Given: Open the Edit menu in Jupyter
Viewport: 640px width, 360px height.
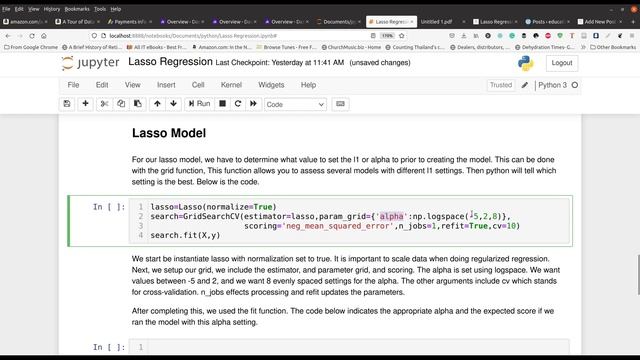Looking at the screenshot, I should point(102,85).
